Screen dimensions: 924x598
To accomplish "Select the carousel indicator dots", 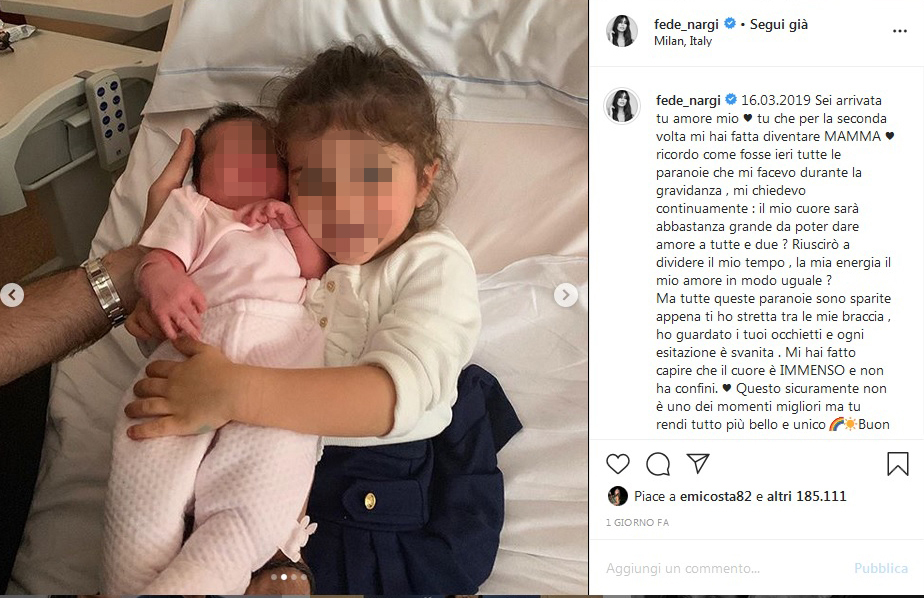I will point(289,577).
